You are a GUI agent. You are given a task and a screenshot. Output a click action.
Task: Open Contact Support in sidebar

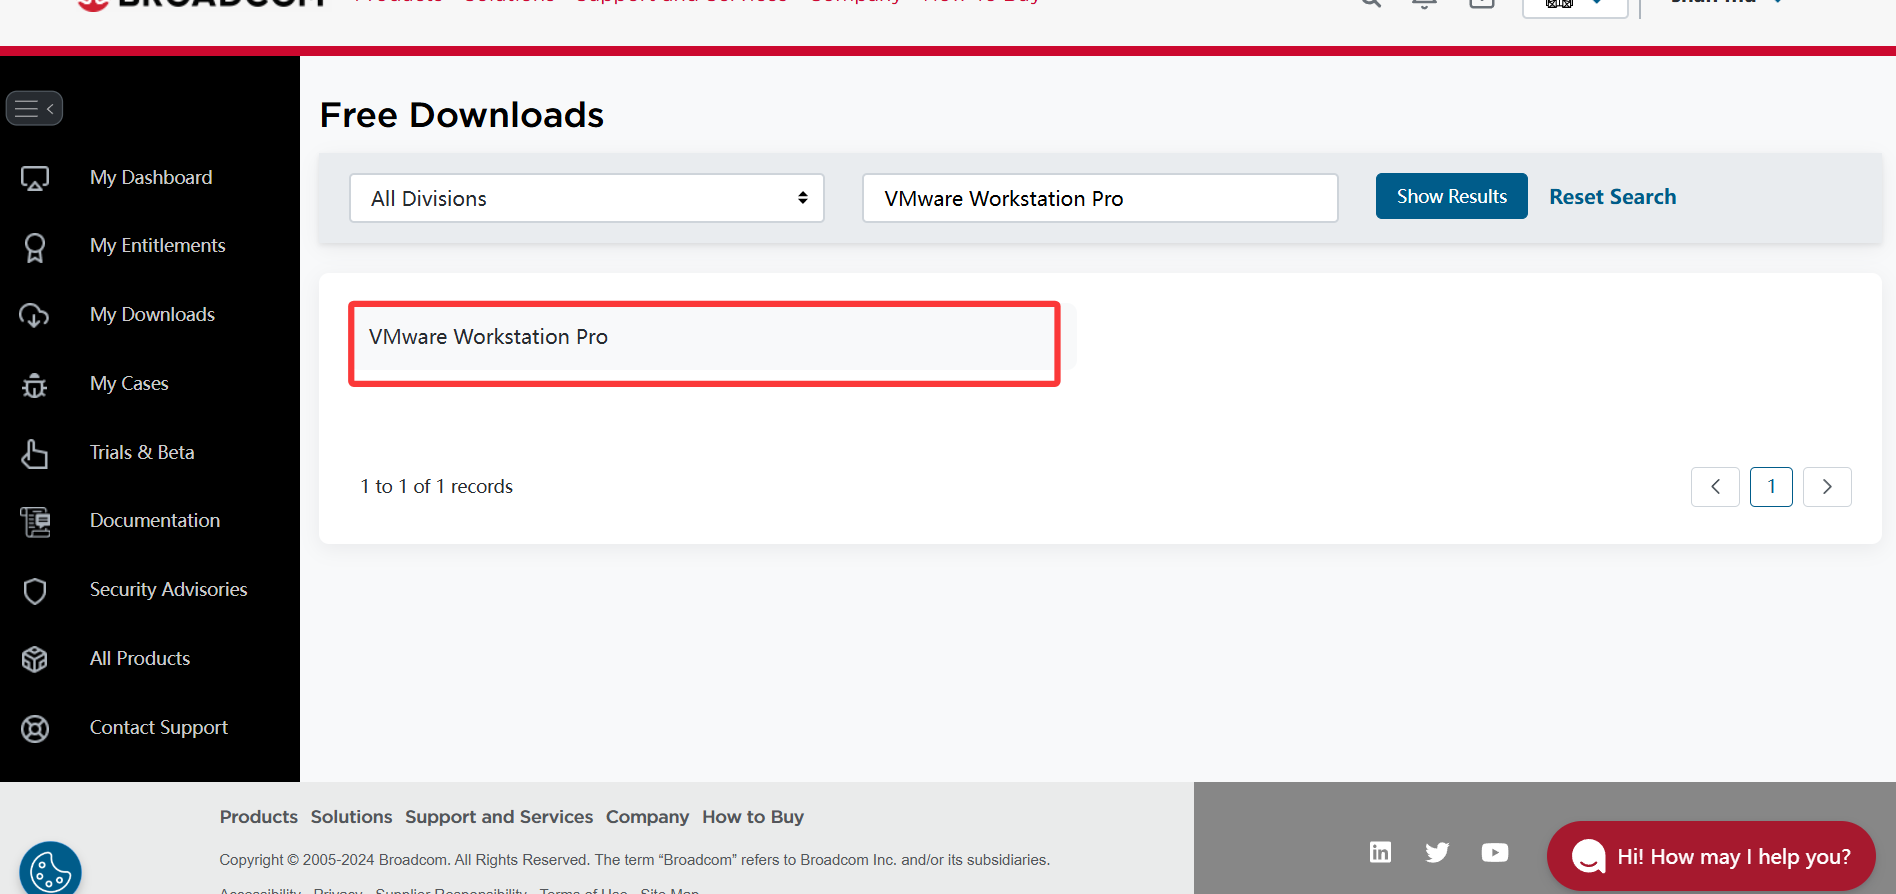[159, 727]
